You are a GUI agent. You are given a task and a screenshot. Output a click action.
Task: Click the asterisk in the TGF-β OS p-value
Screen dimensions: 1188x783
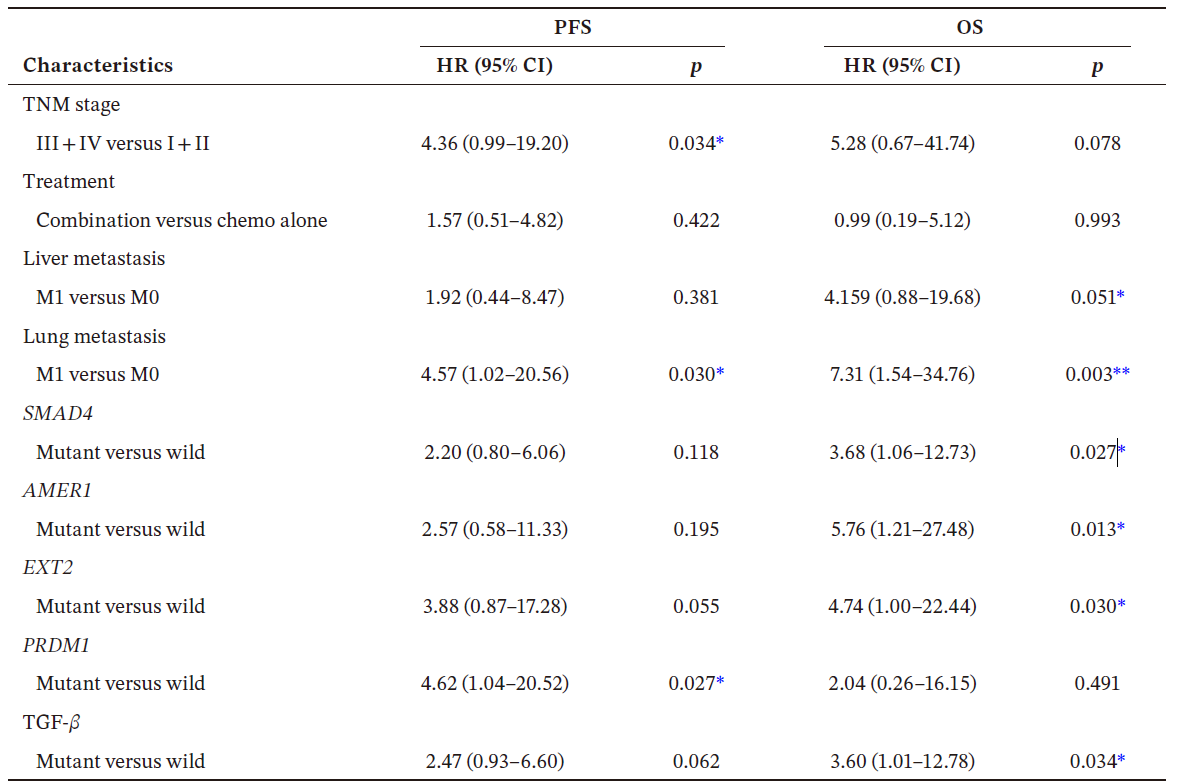point(1122,760)
